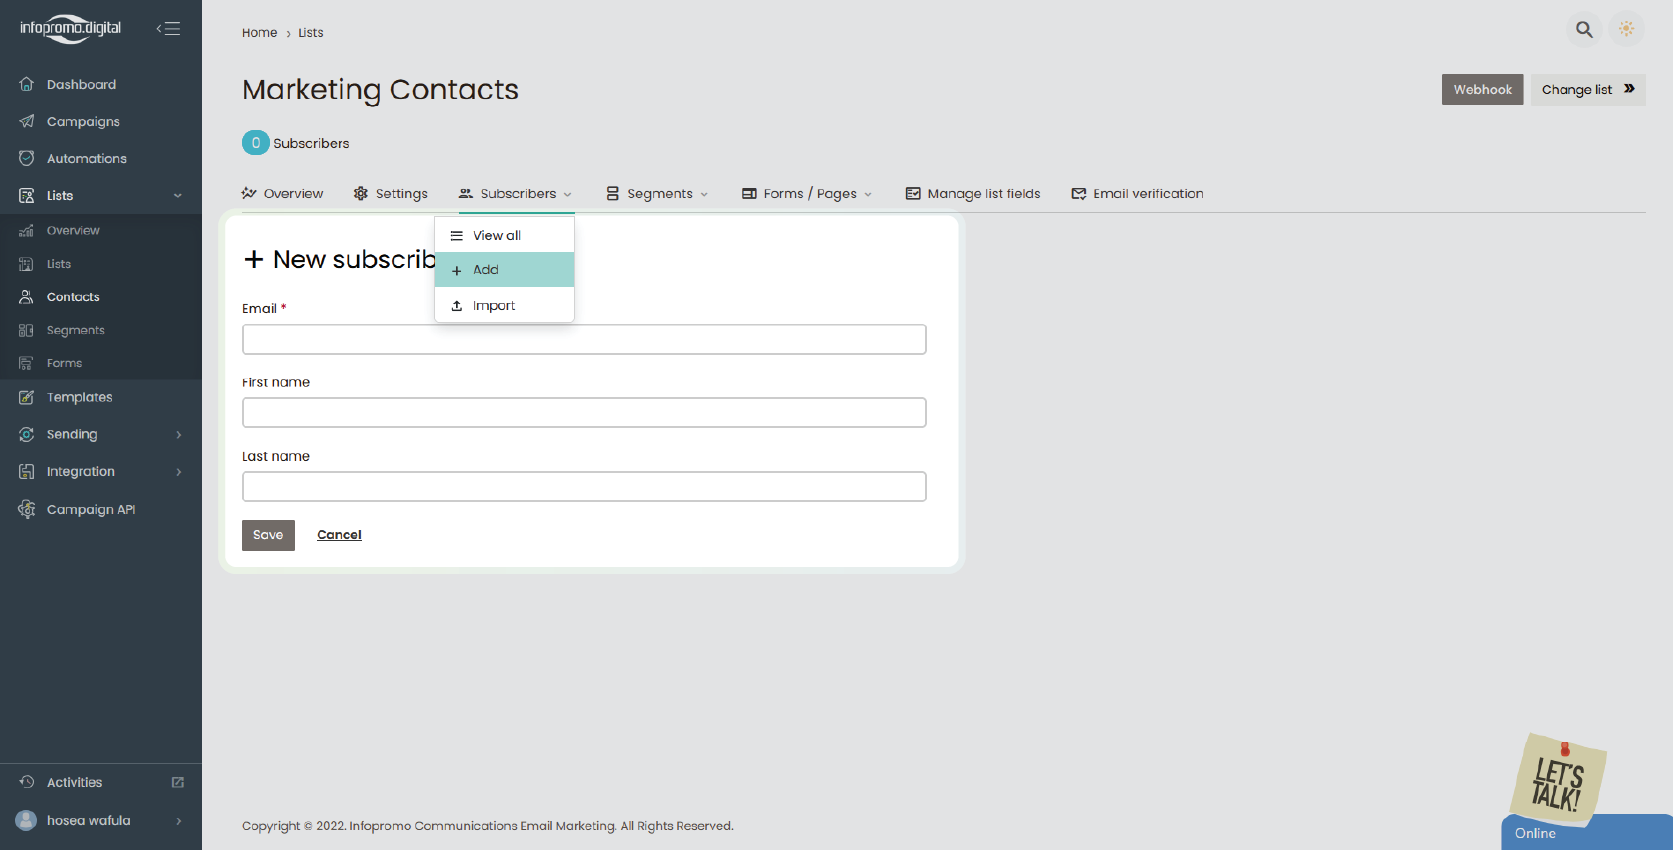Open Dashboard via its home icon
The image size is (1673, 850).
tap(27, 84)
